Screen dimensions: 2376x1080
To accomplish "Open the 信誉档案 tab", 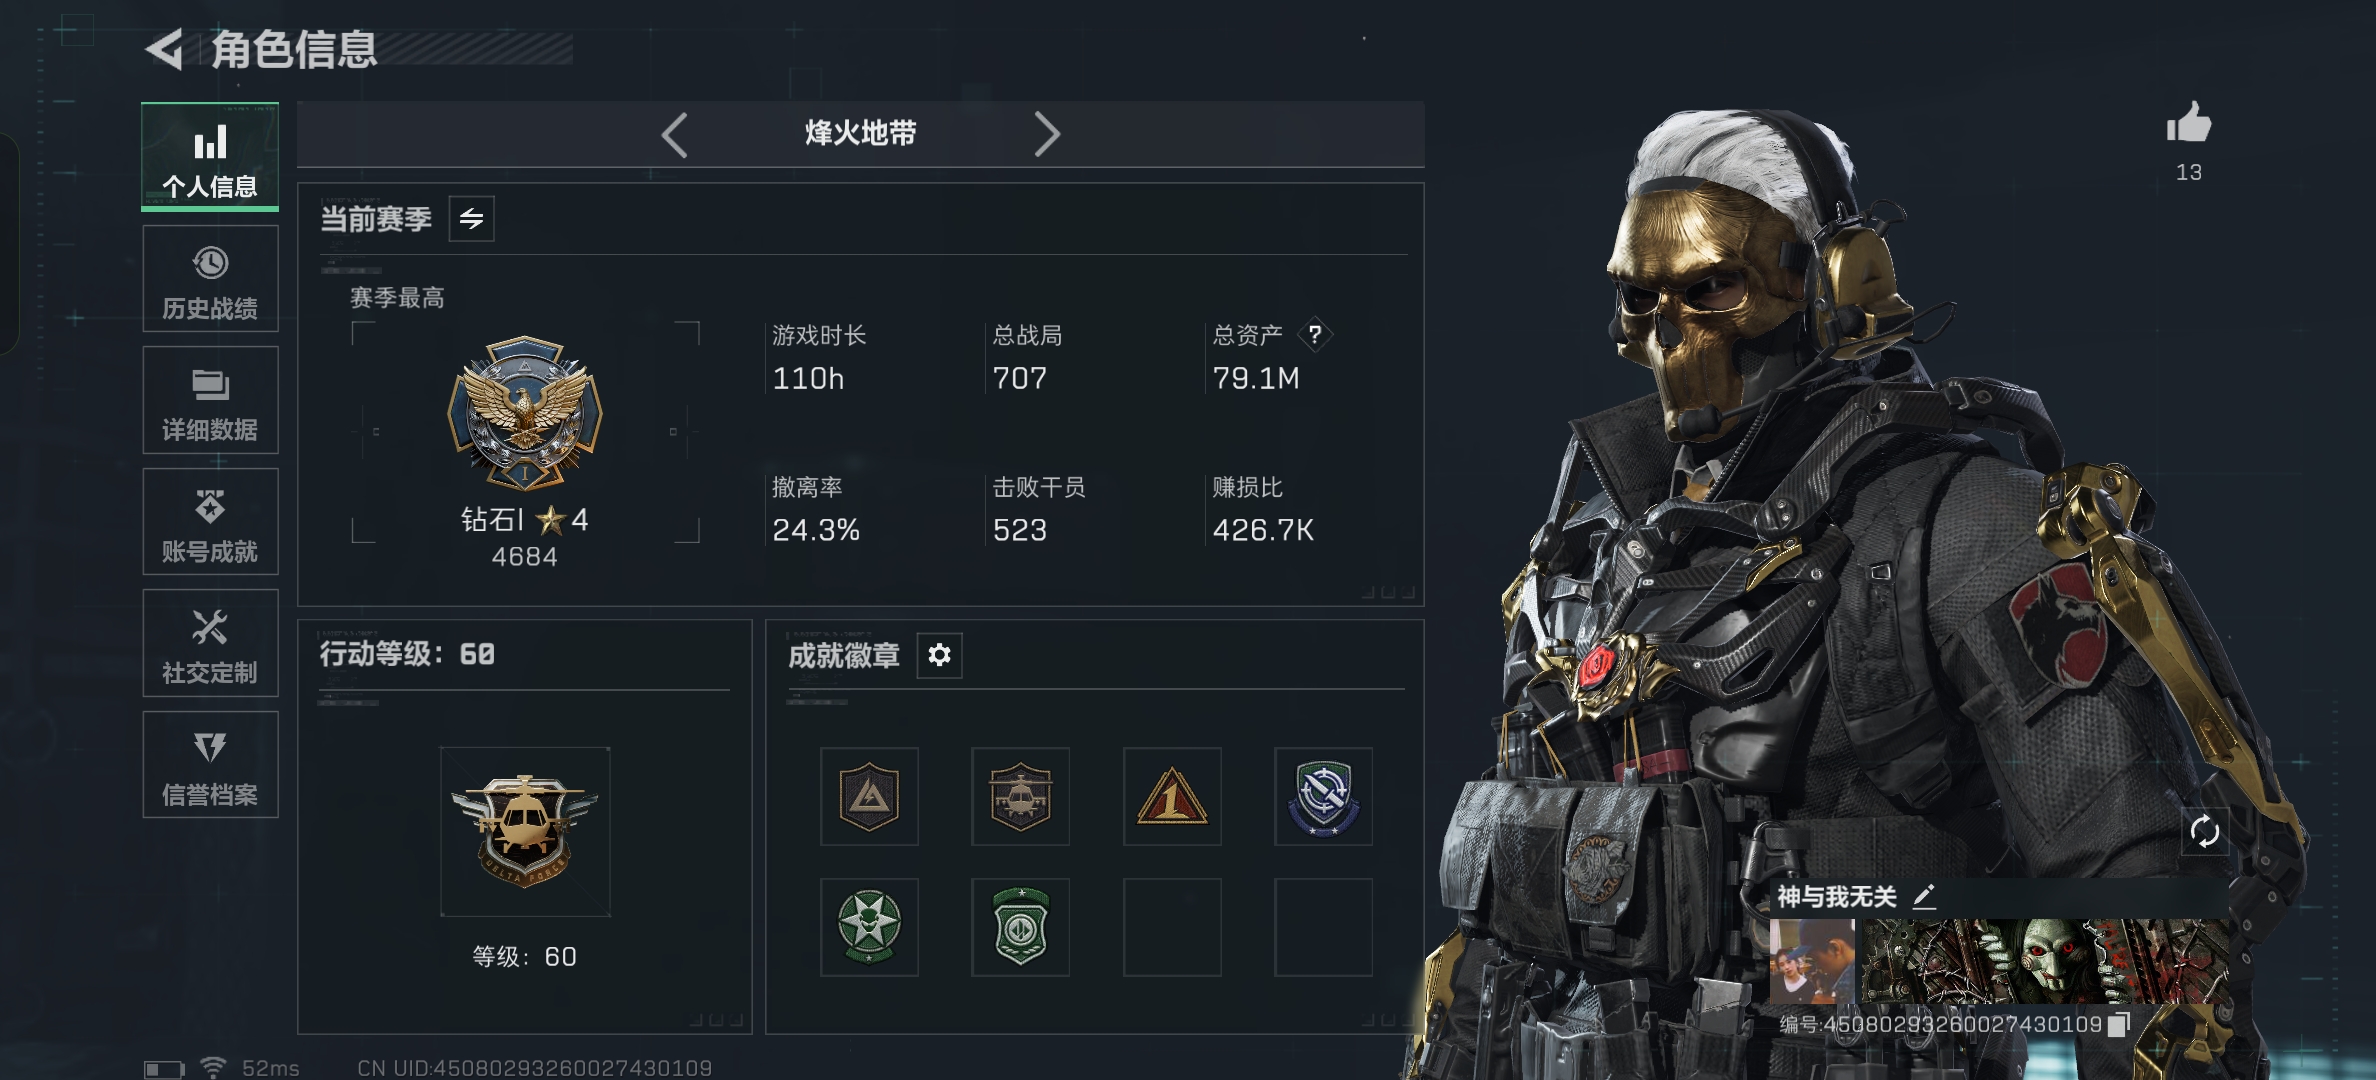I will tap(210, 765).
